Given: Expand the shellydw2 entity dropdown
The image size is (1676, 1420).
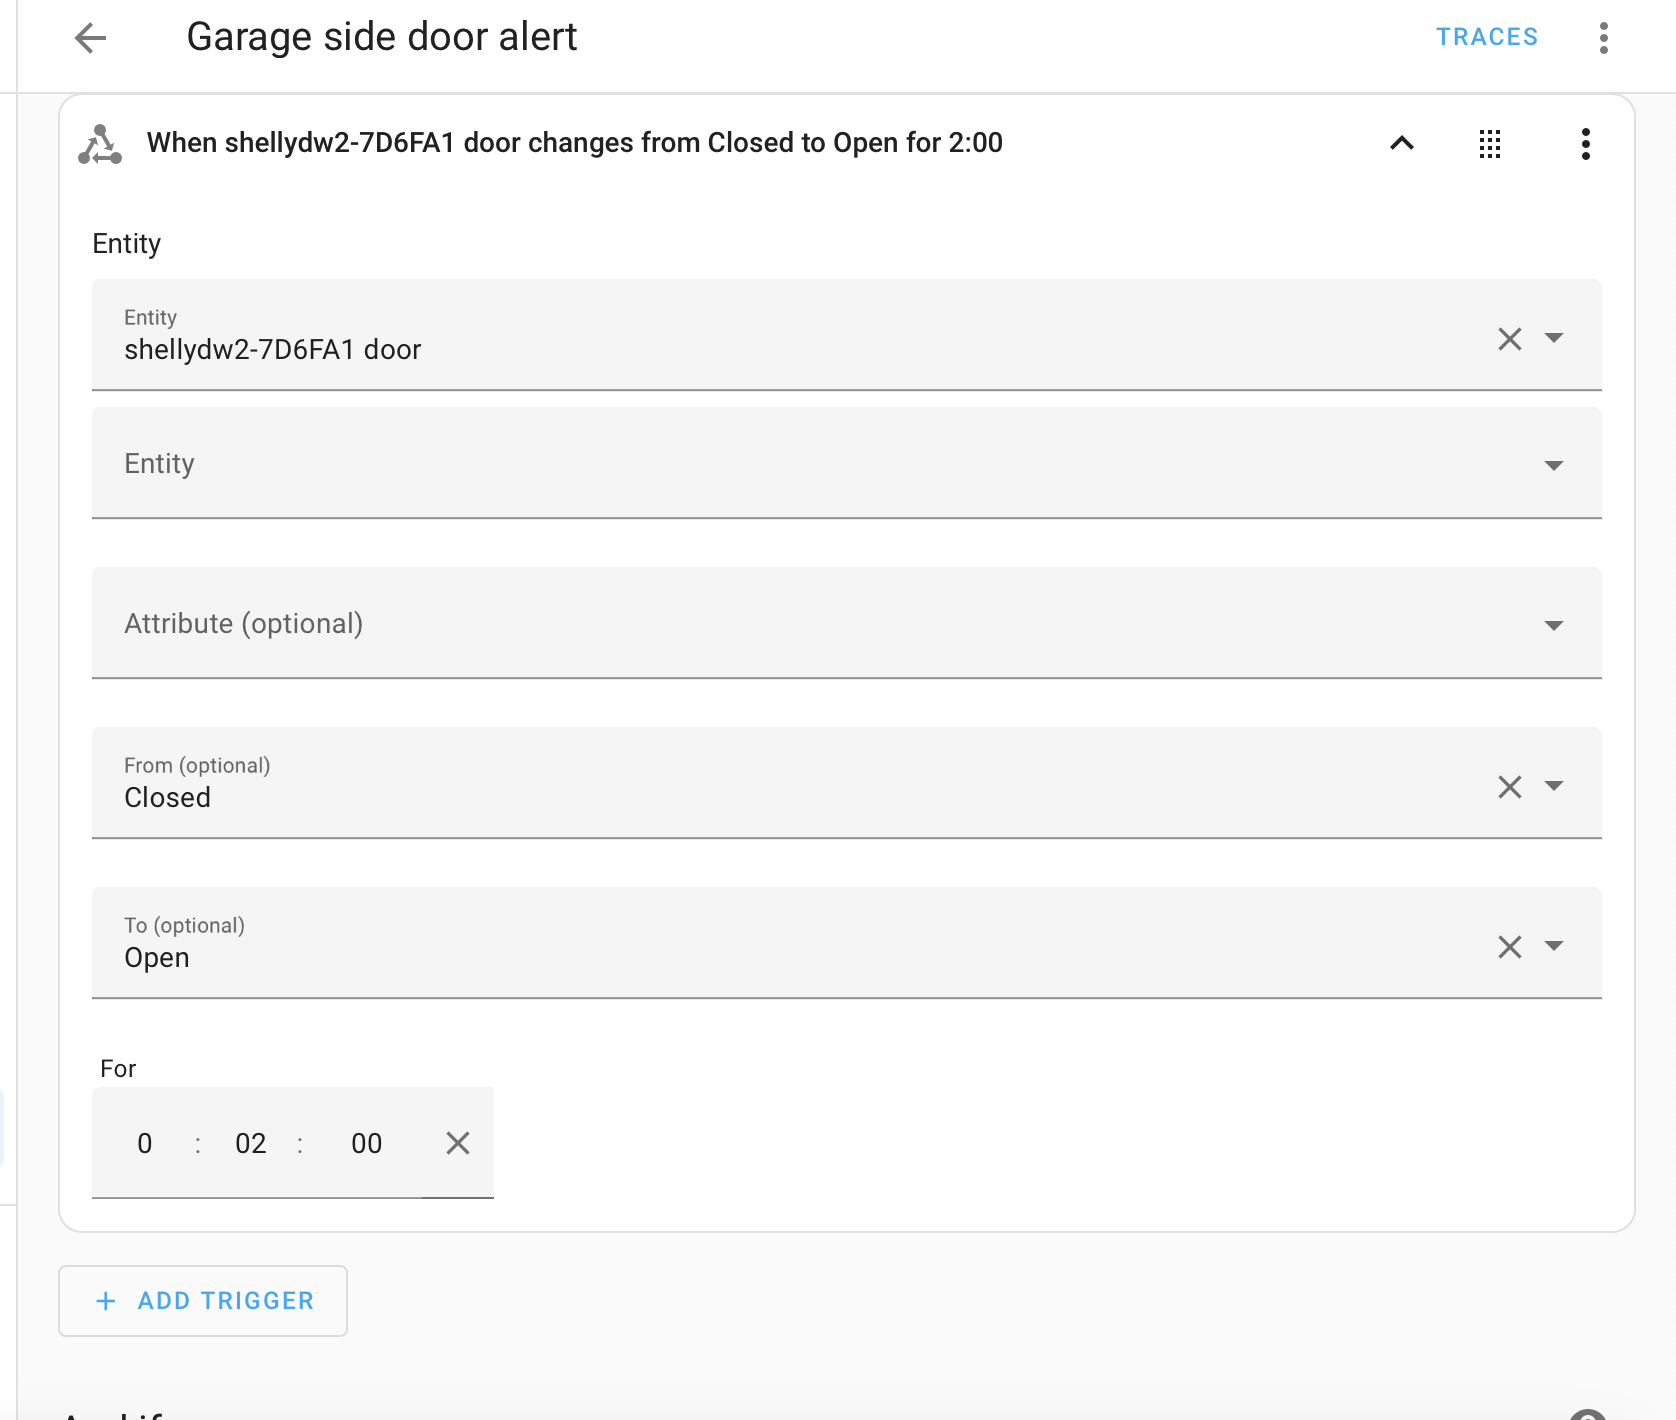Looking at the screenshot, I should coord(1554,338).
